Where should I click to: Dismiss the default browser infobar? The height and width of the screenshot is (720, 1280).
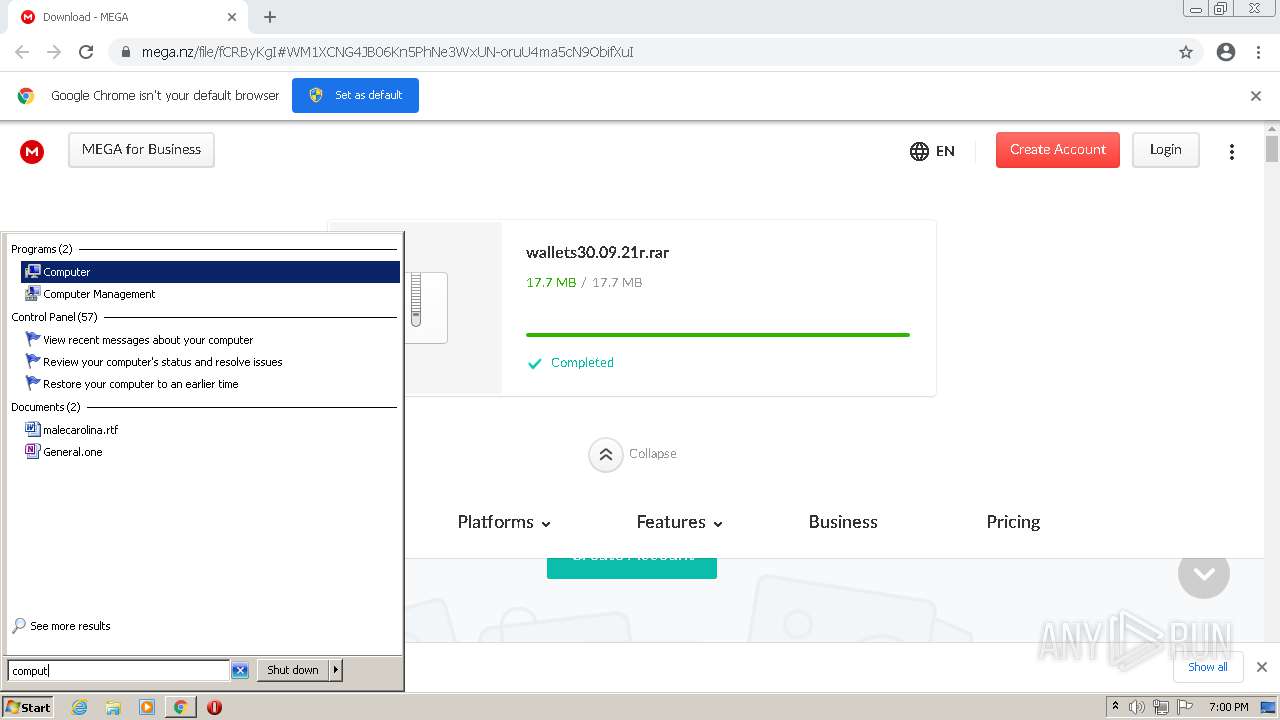[1256, 96]
